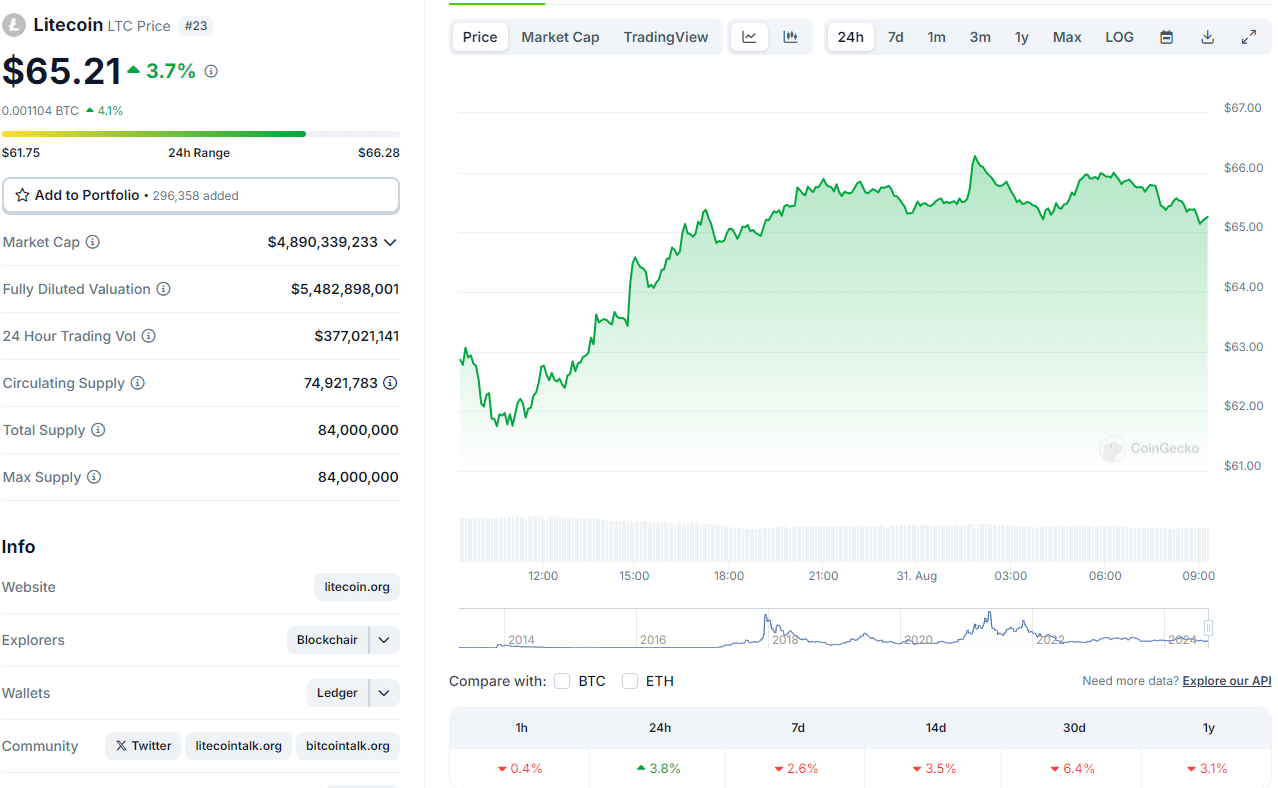The image size is (1278, 788).
Task: Click the 1h -0.4% change cell
Action: pos(520,768)
